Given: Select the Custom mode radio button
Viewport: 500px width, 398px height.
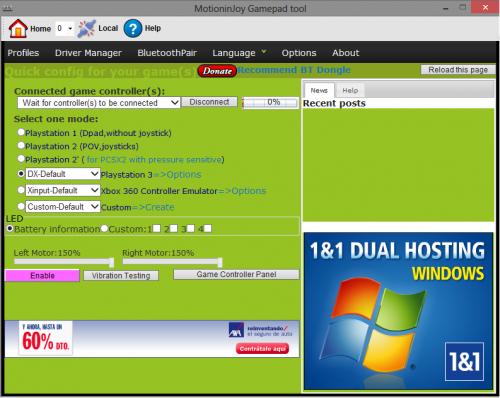Looking at the screenshot, I should [21, 206].
